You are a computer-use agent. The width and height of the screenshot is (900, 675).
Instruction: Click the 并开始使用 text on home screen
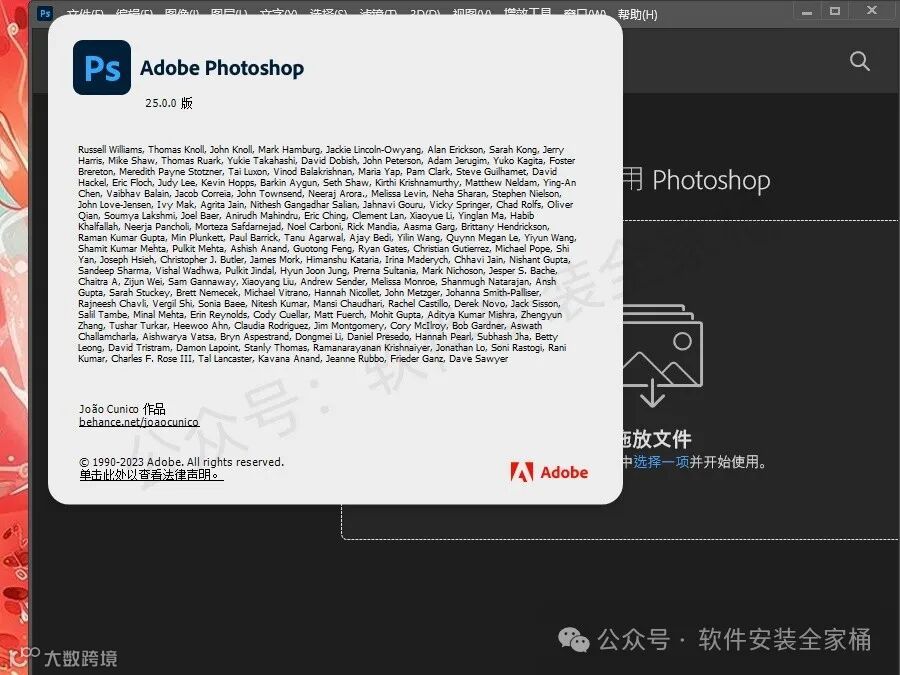point(727,461)
